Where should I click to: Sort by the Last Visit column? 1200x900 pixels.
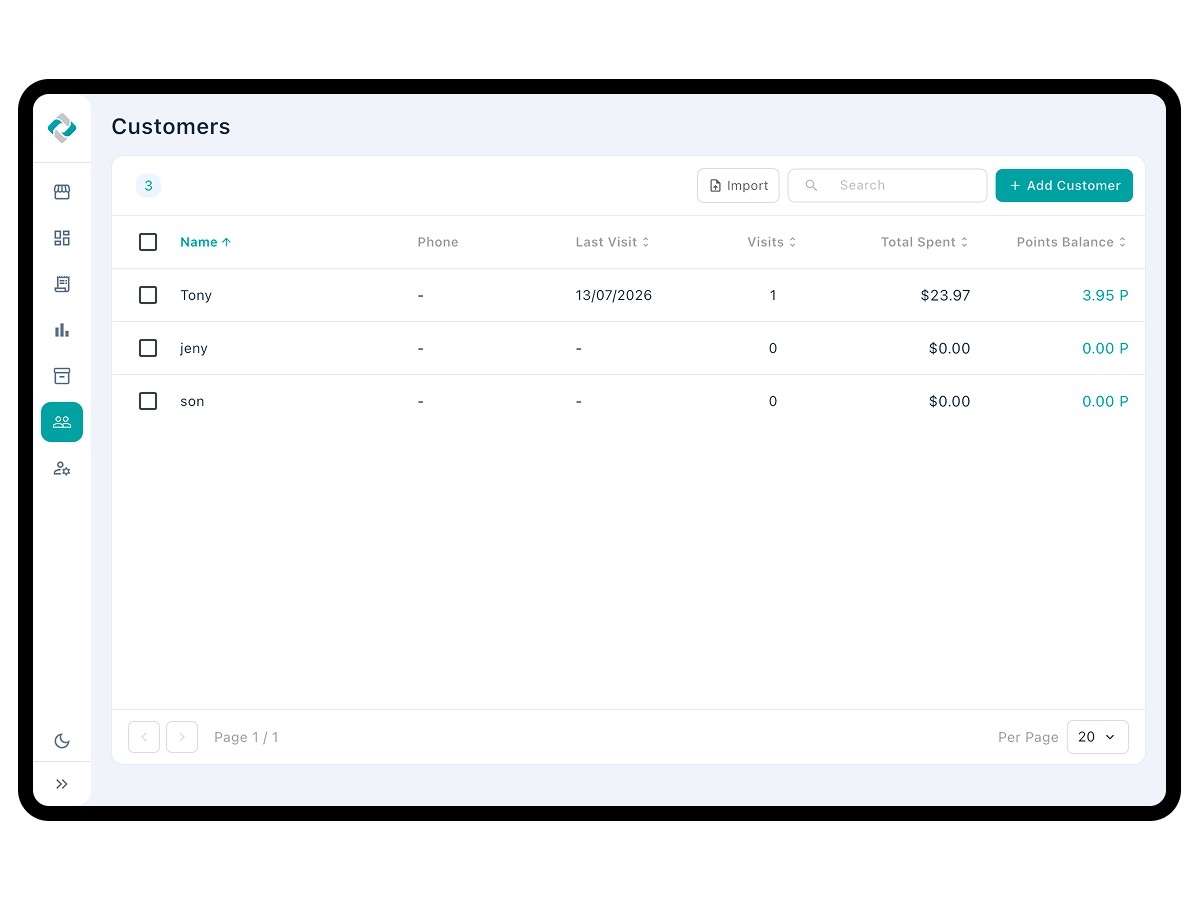coord(612,242)
